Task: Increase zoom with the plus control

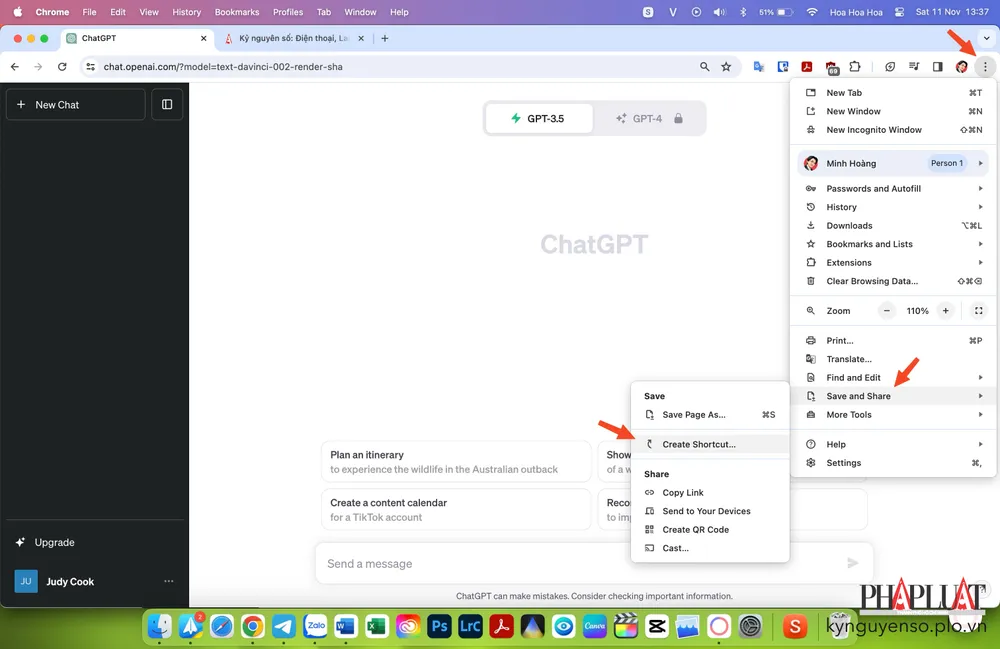Action: click(x=946, y=310)
